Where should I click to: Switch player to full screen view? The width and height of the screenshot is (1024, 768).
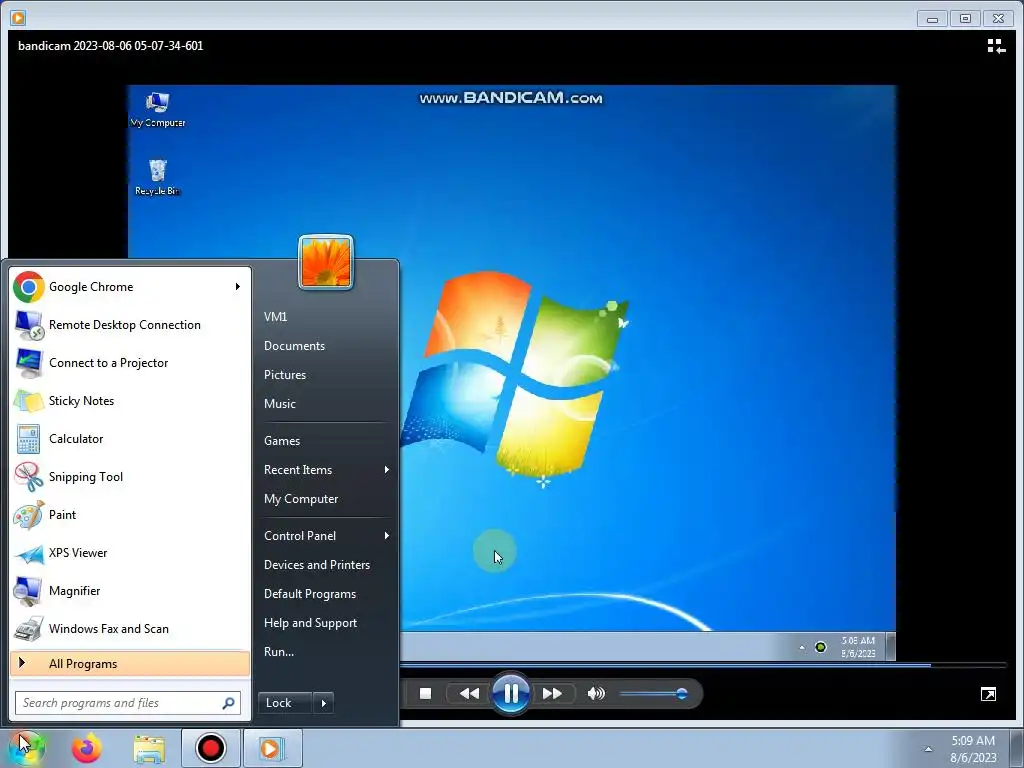click(988, 694)
